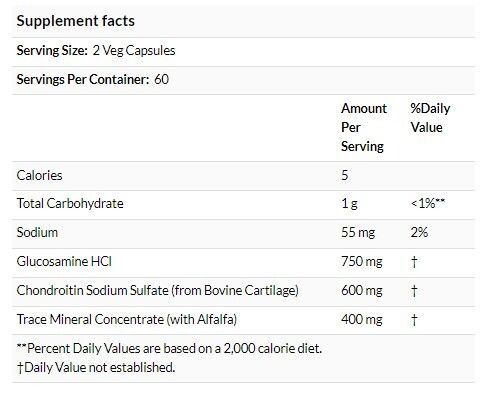Viewport: 486px width, 414px height.
Task: Click the 2 Veg Capsules value
Action: 134,50
